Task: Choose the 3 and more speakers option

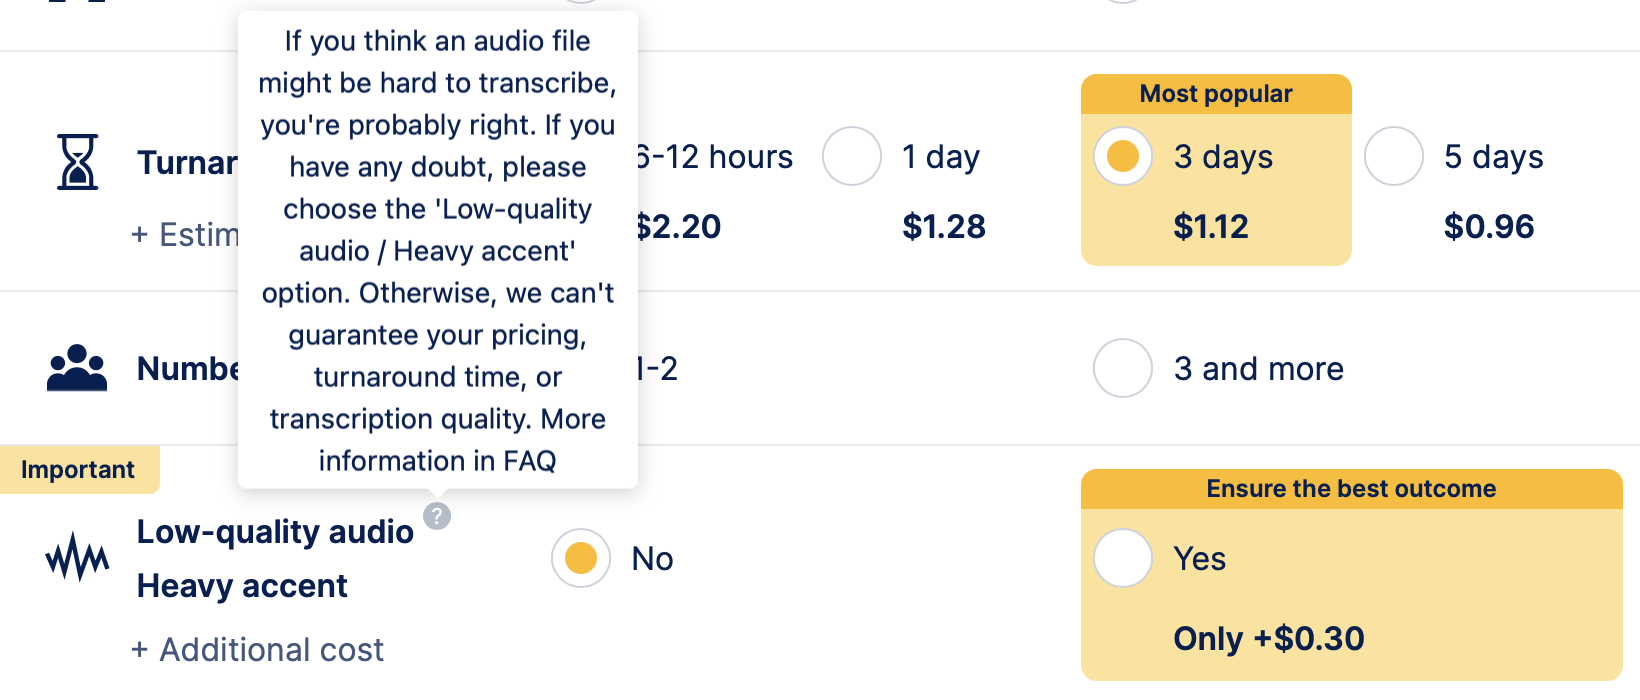Action: (x=1122, y=368)
